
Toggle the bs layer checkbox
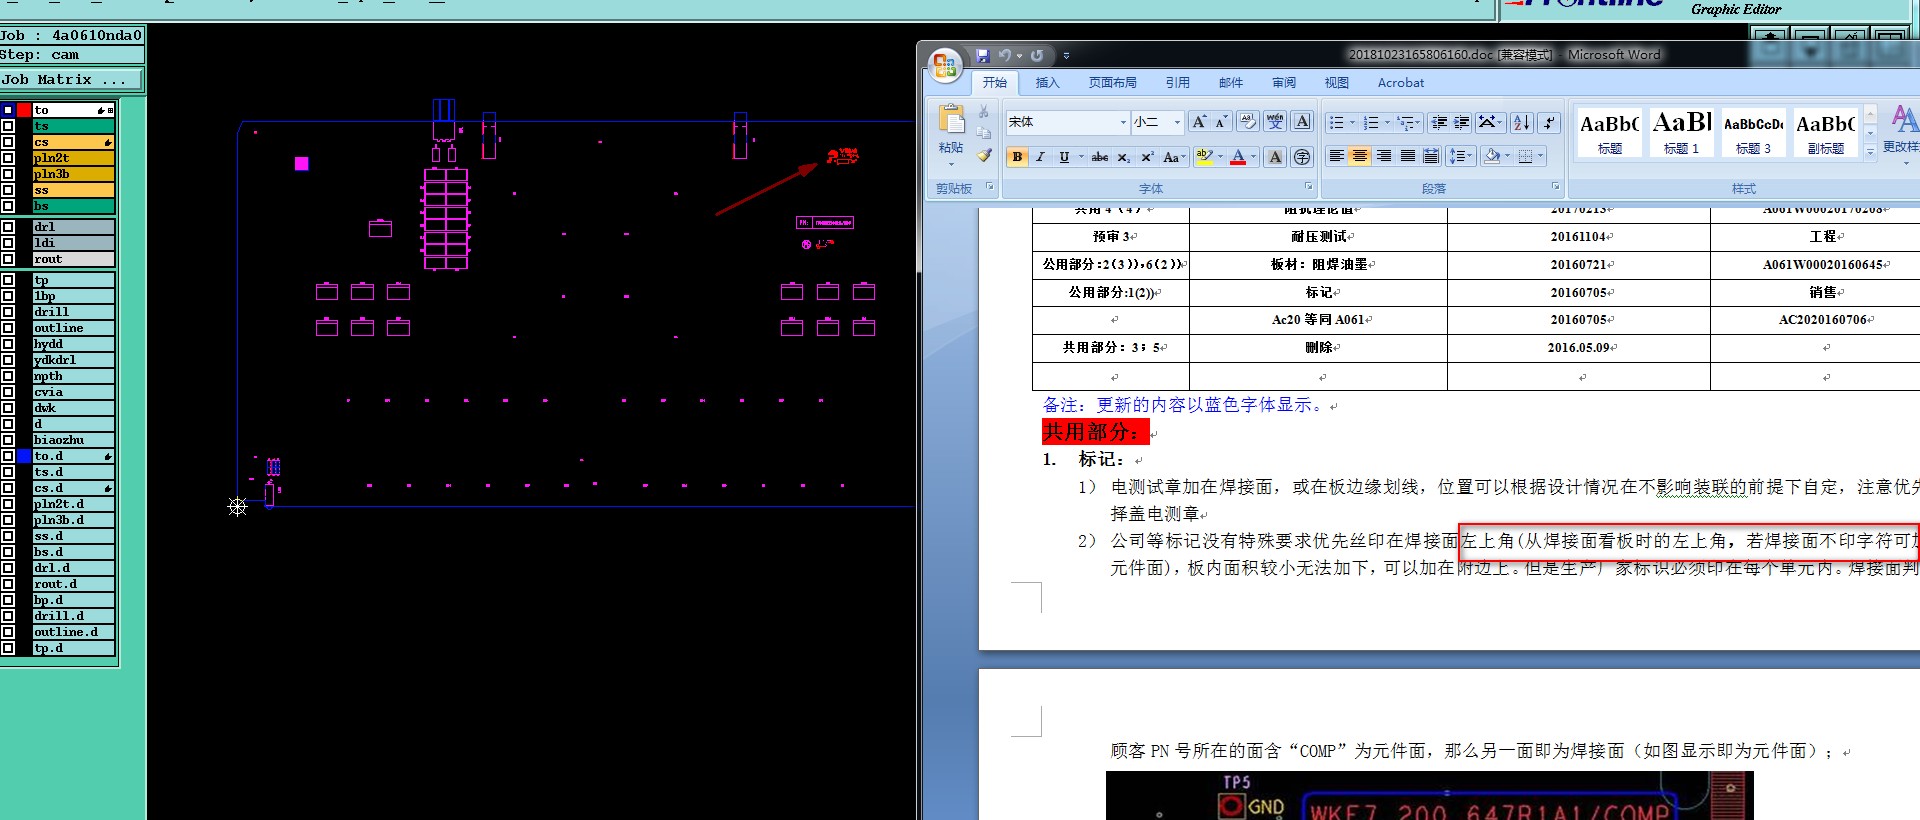click(8, 206)
